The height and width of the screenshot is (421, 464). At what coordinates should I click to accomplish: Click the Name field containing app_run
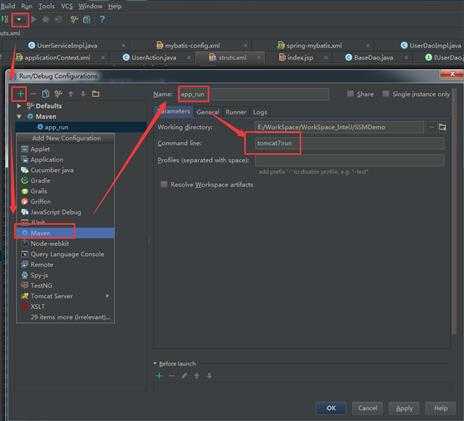(254, 94)
